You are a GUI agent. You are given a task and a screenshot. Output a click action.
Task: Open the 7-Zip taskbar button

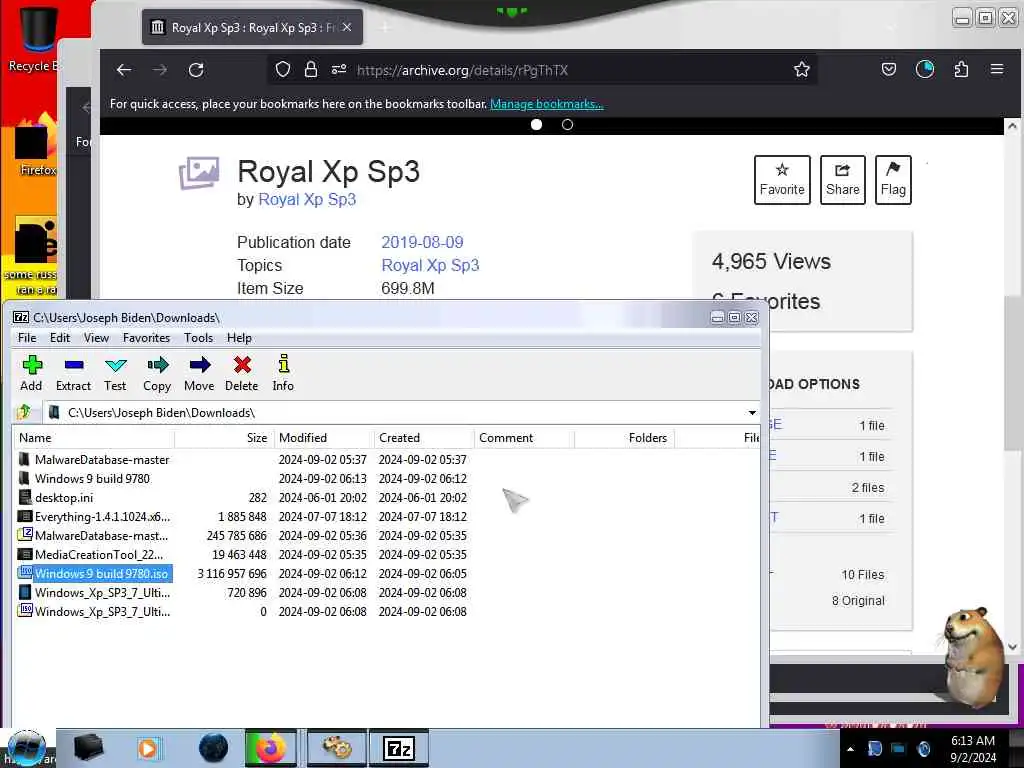click(x=399, y=748)
